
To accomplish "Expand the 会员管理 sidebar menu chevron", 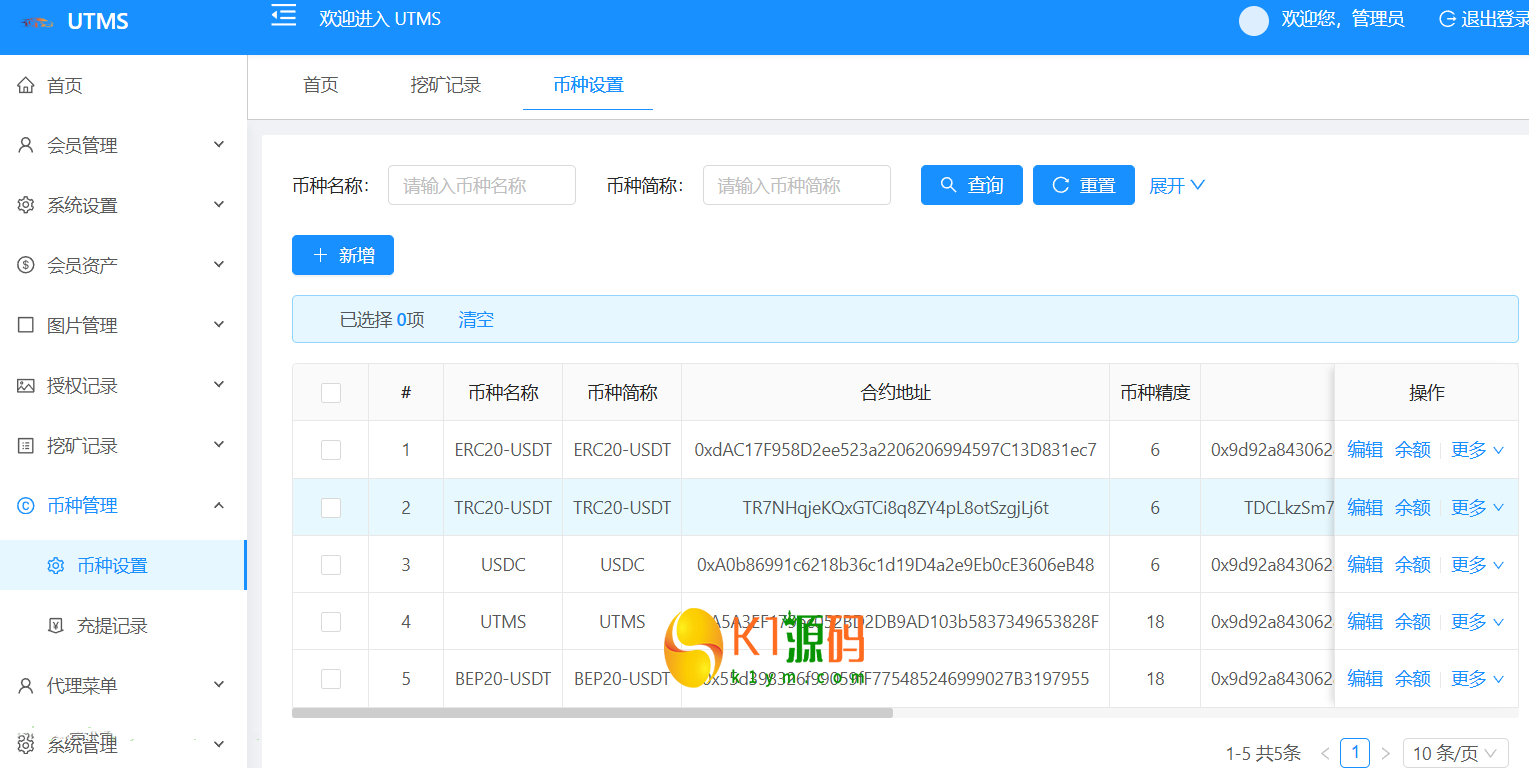I will 219,145.
